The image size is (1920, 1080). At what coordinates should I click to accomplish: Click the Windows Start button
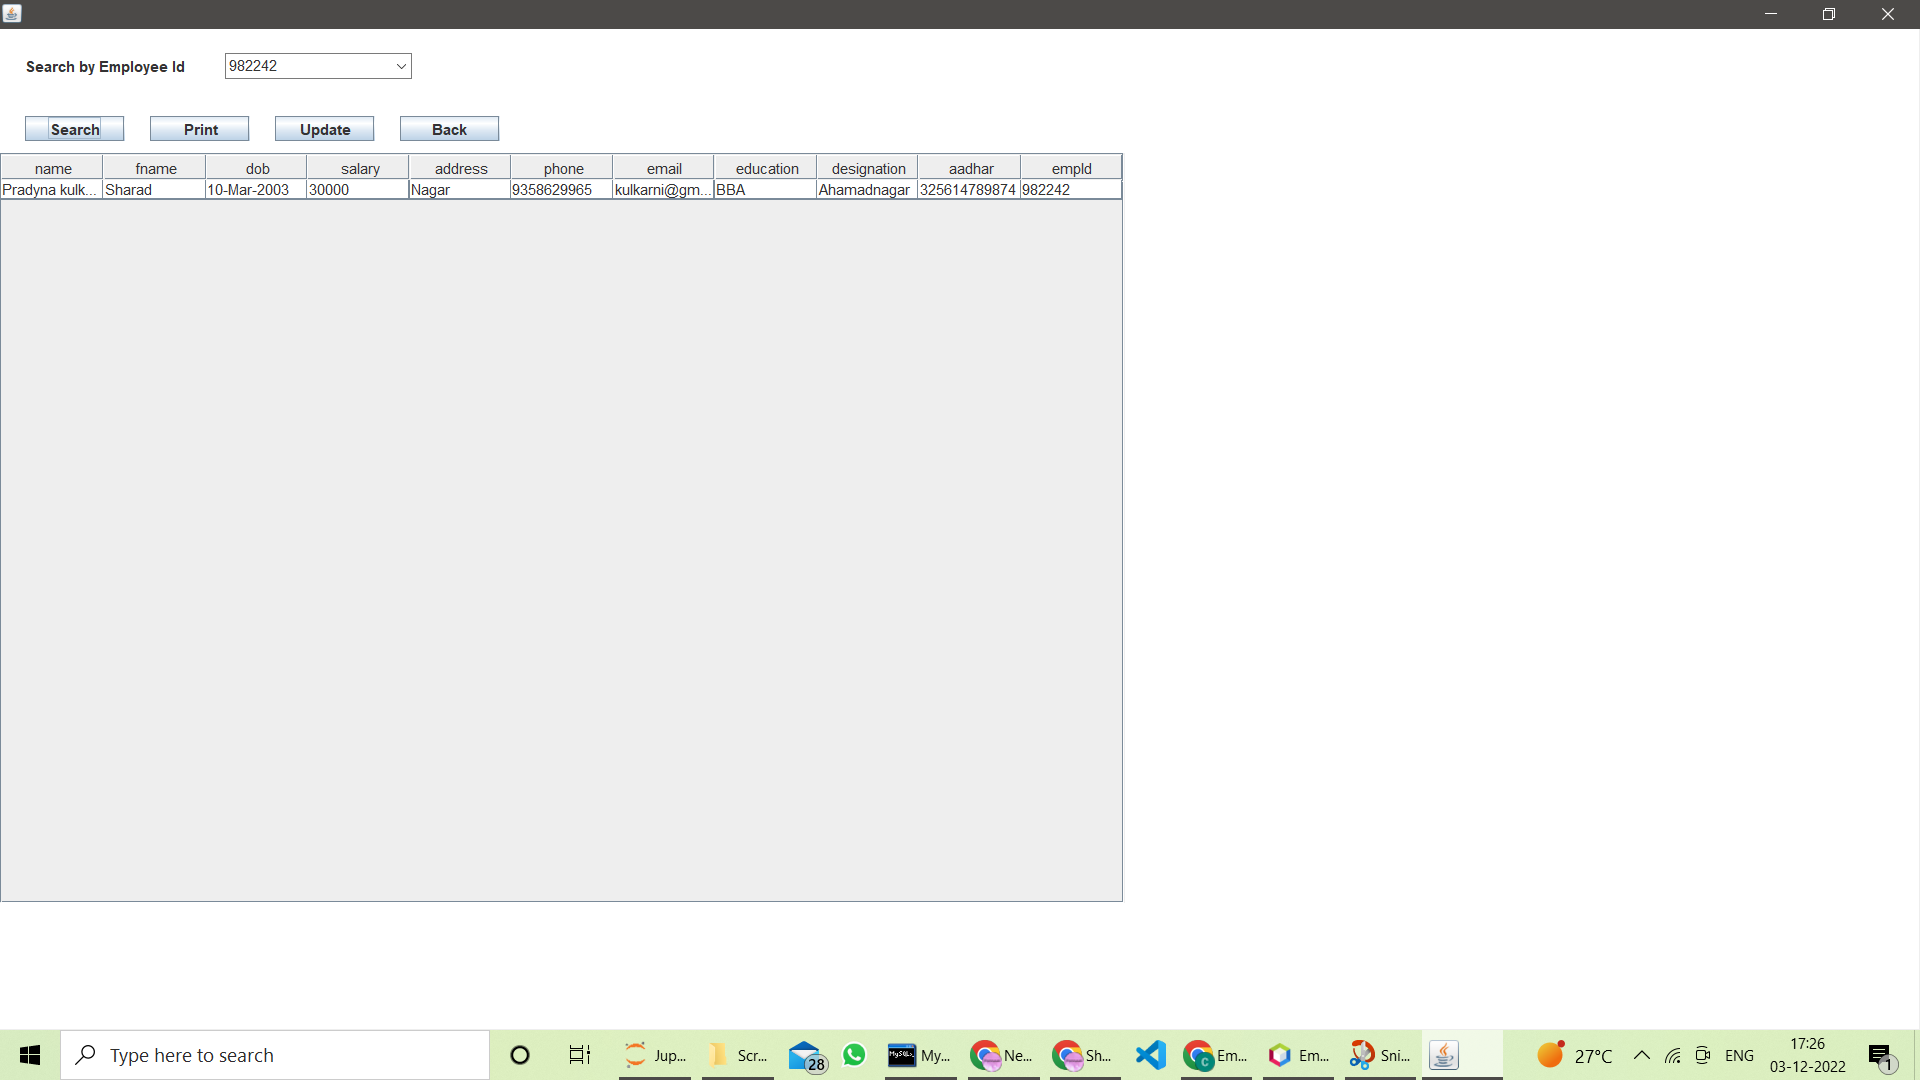(x=29, y=1054)
